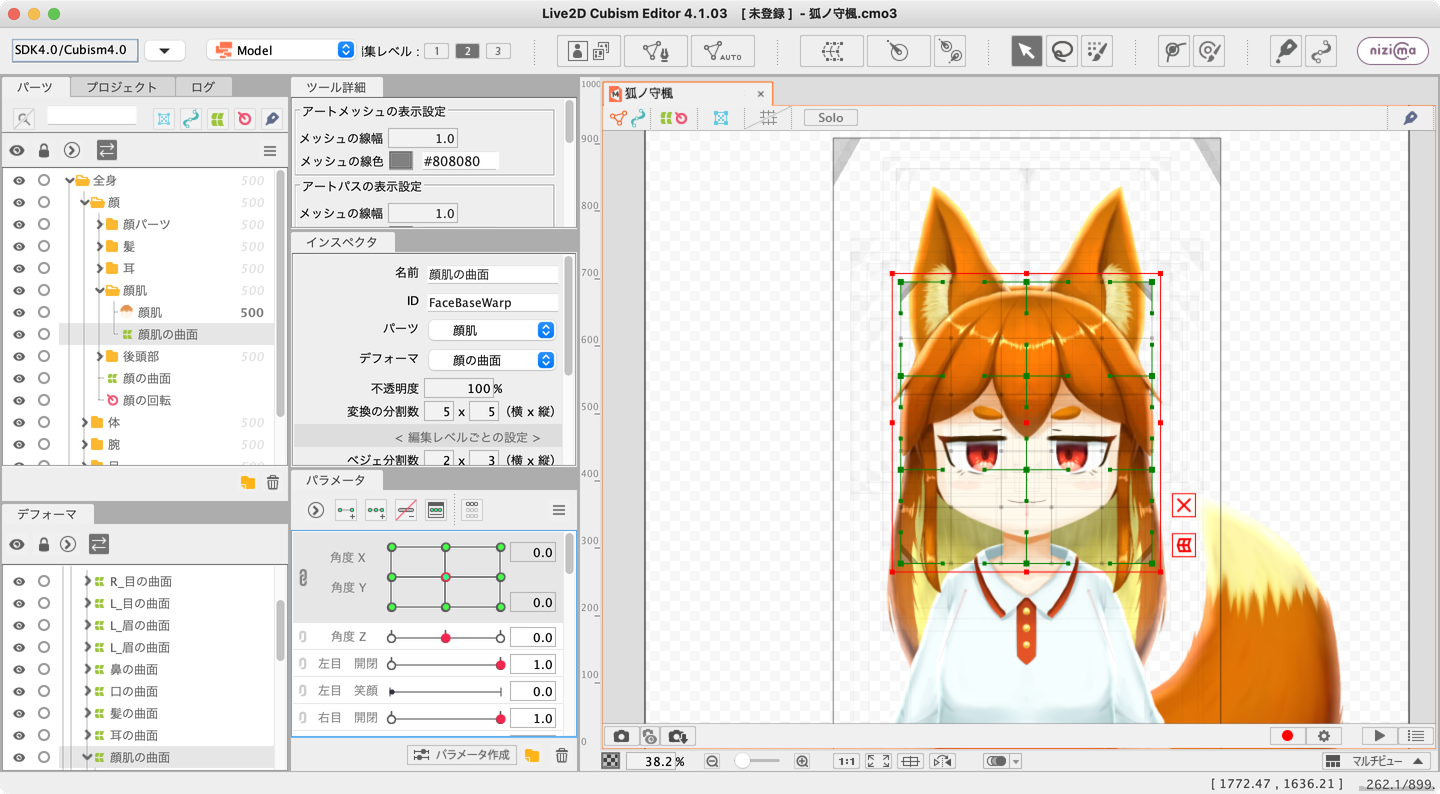
Task: Toggle visibility of the 耳 folder
Action: point(18,268)
